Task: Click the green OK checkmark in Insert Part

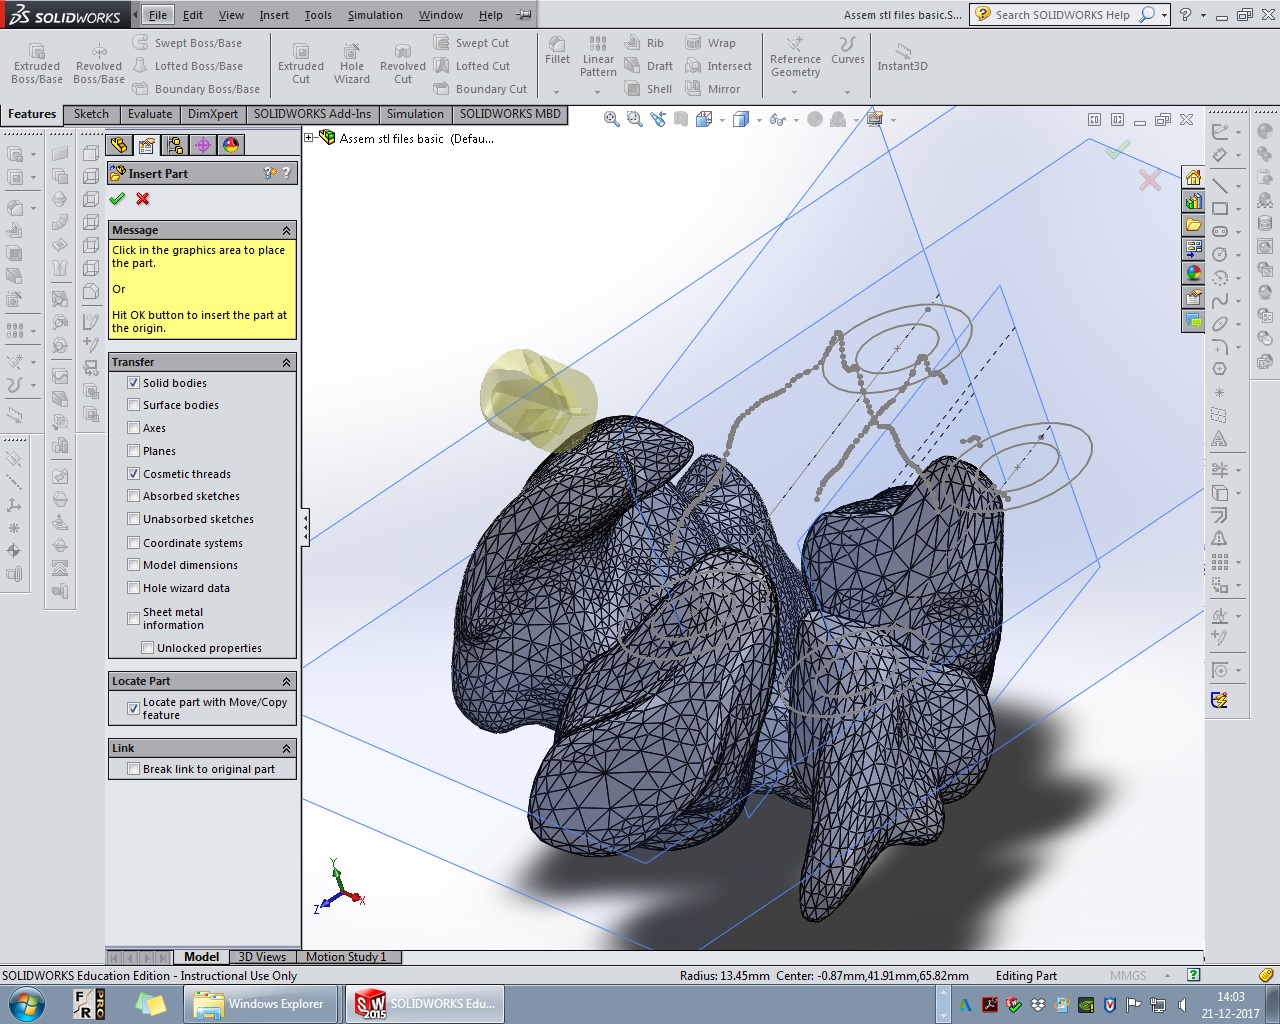Action: [x=118, y=199]
